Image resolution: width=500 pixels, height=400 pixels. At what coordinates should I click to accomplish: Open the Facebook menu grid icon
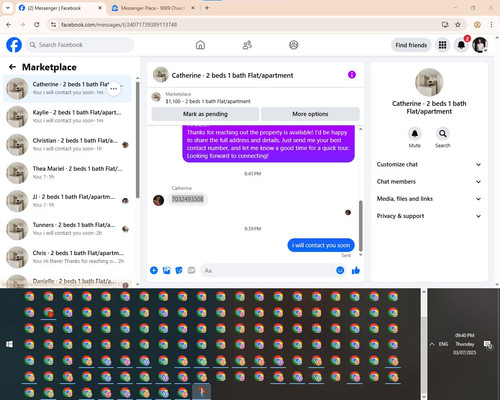click(x=442, y=45)
